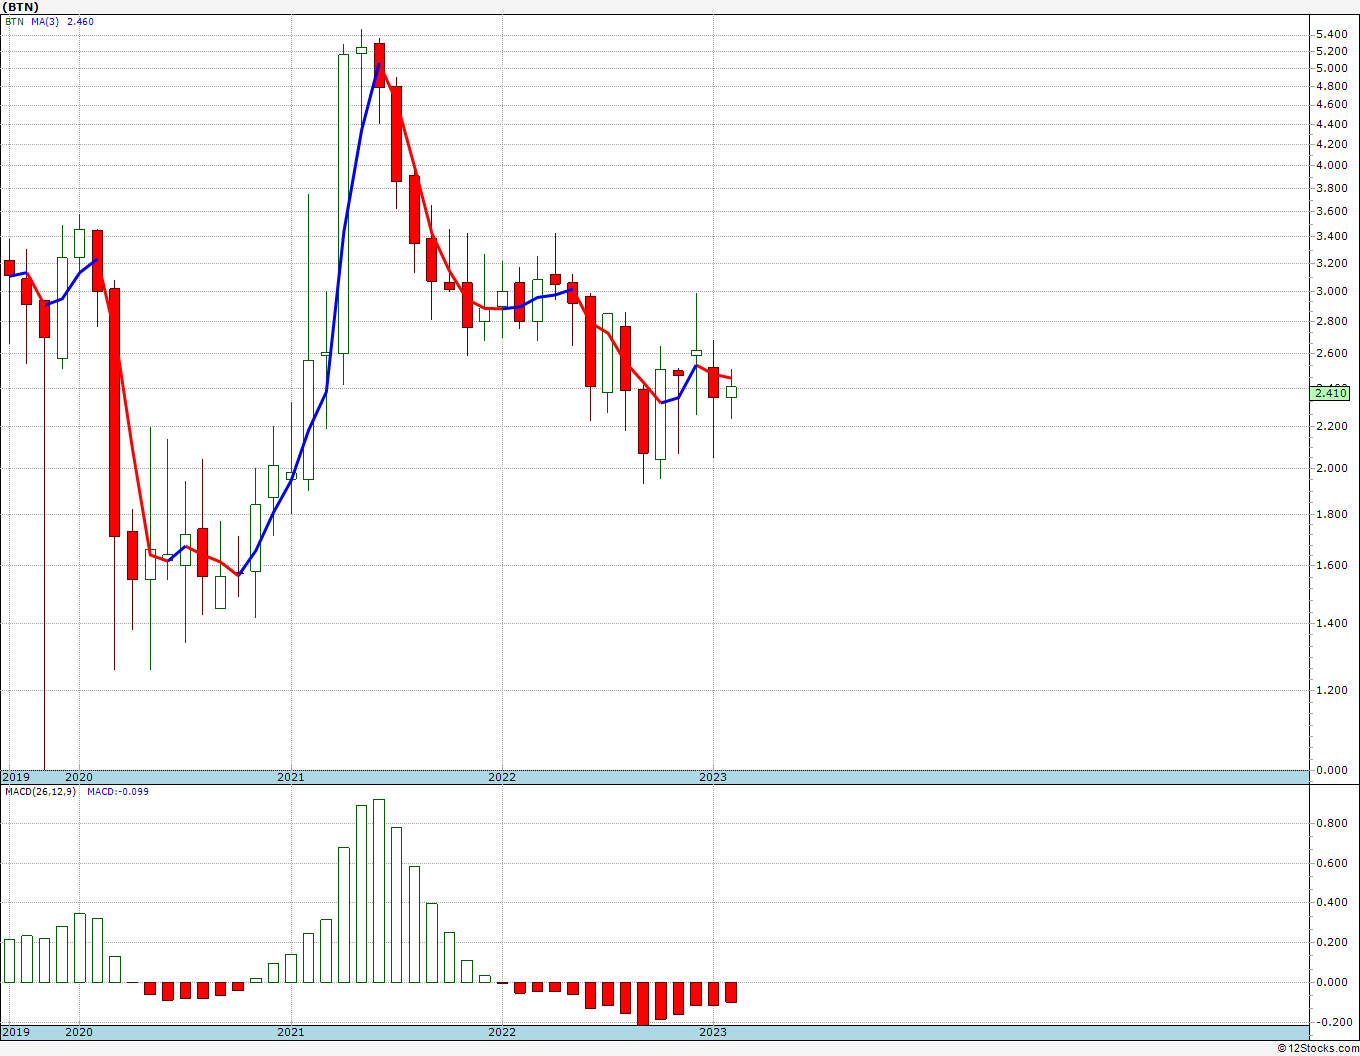Select 0.000 on the price chart axis
1360x1056 pixels.
coord(1331,770)
